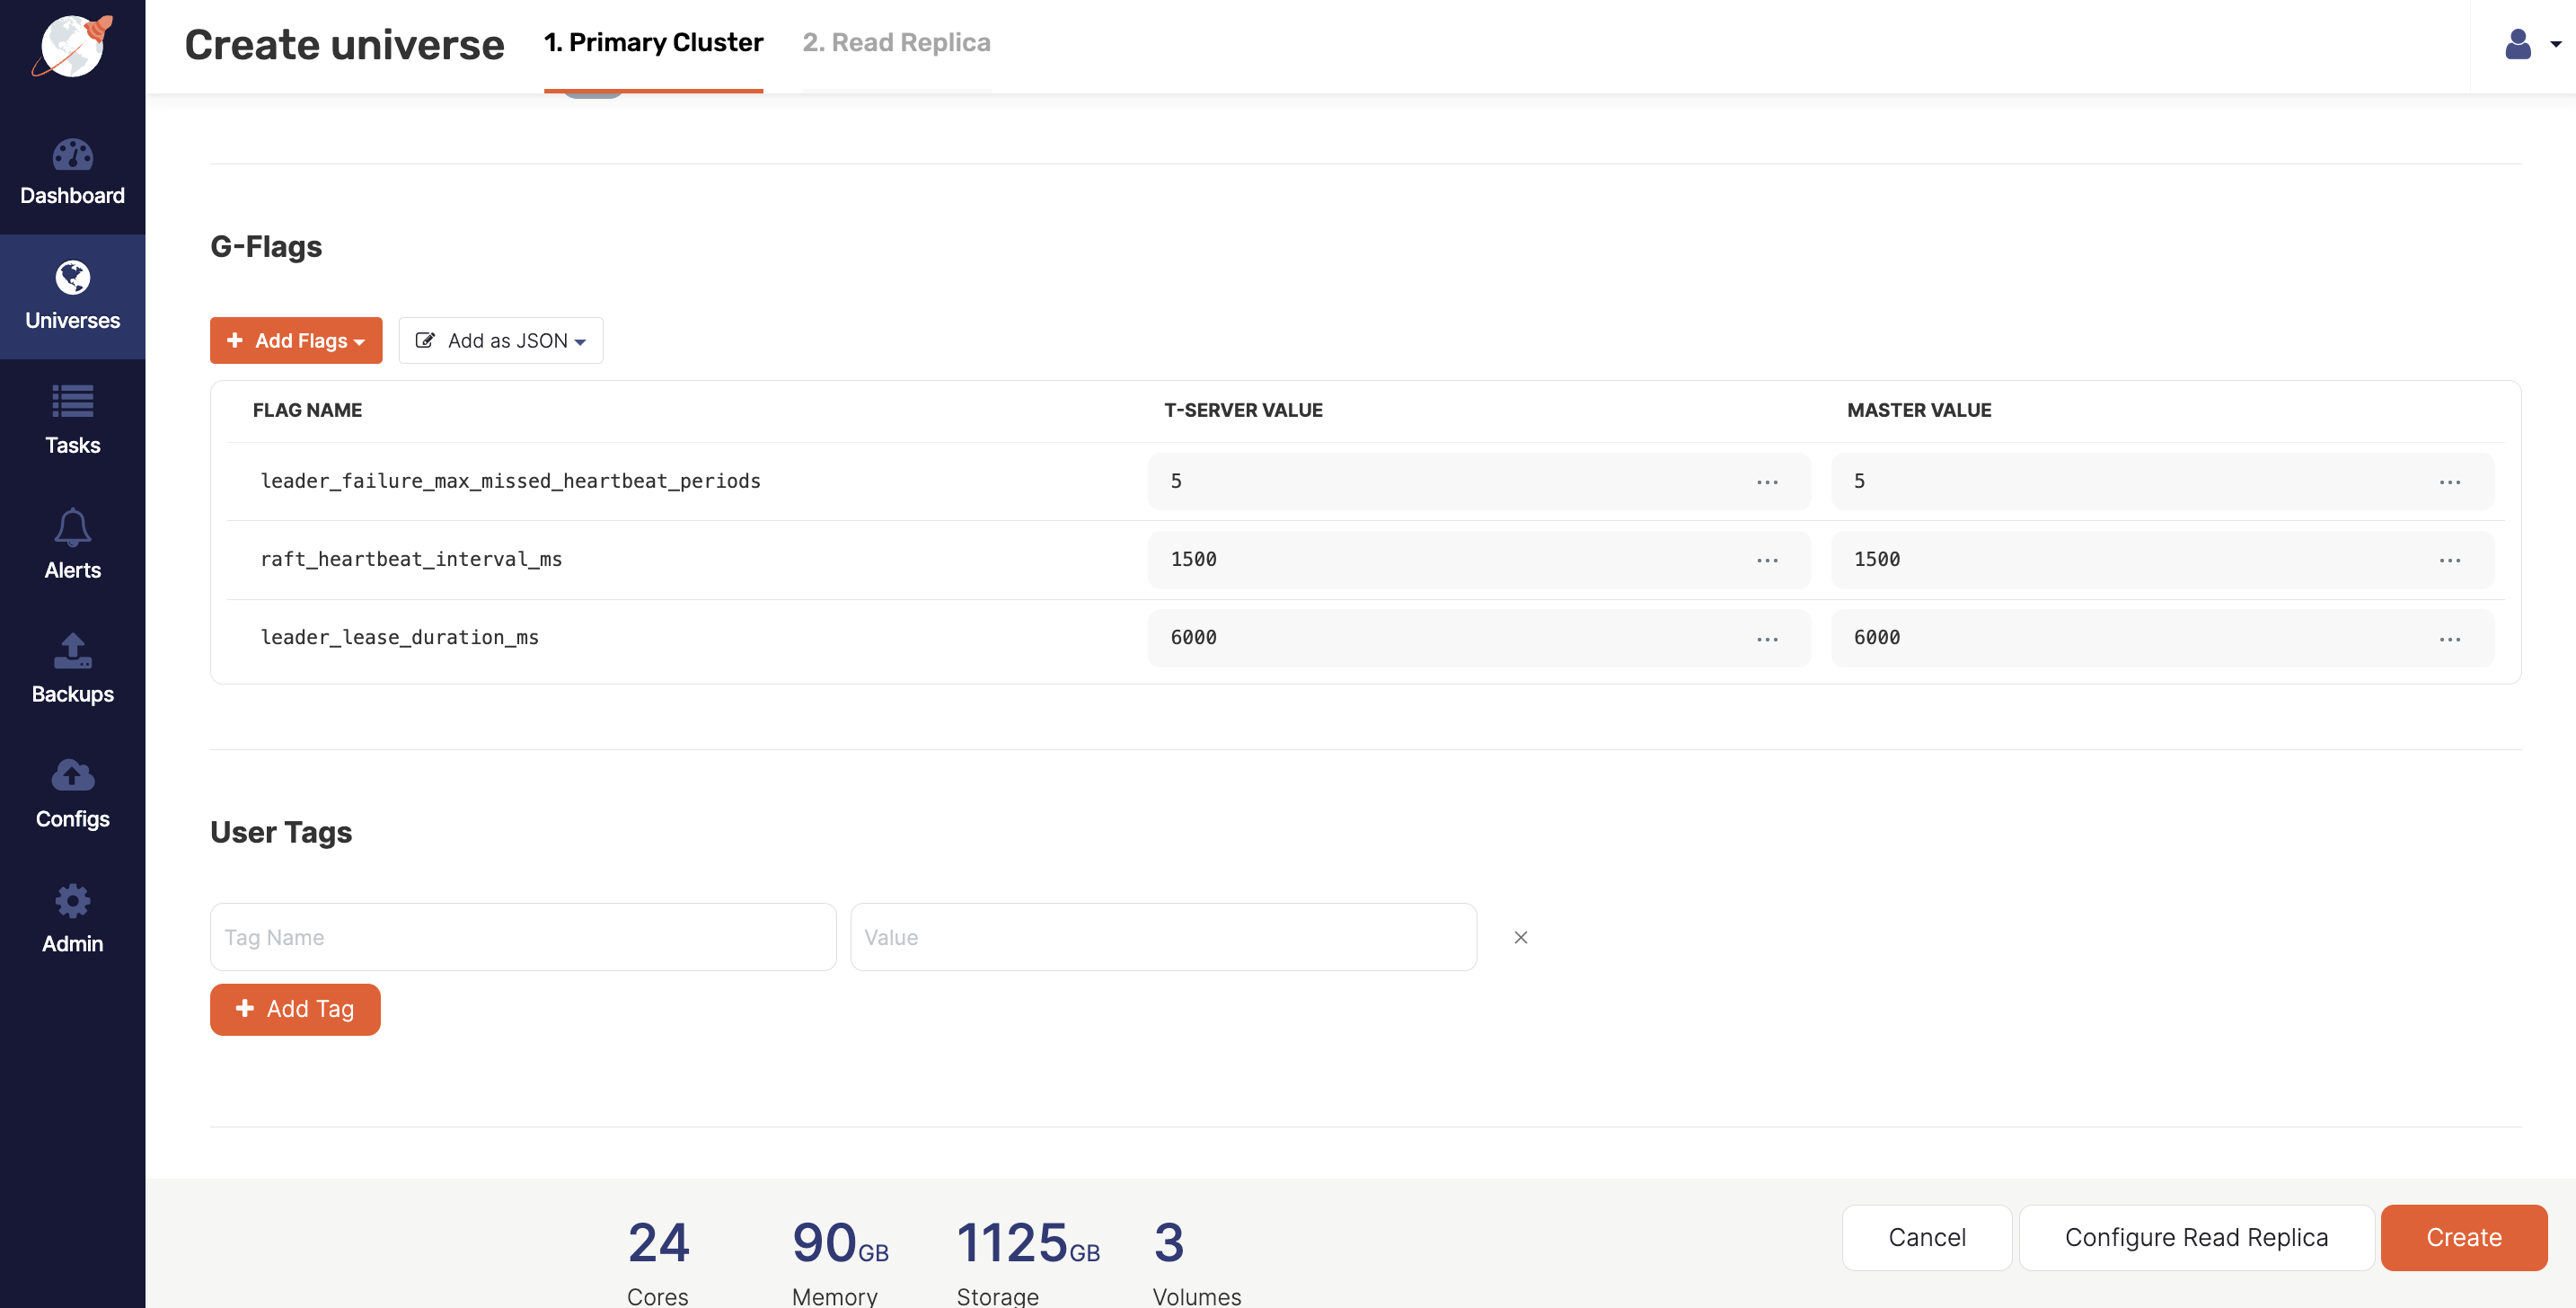
Task: Remove the empty user tag row
Action: [x=1521, y=937]
